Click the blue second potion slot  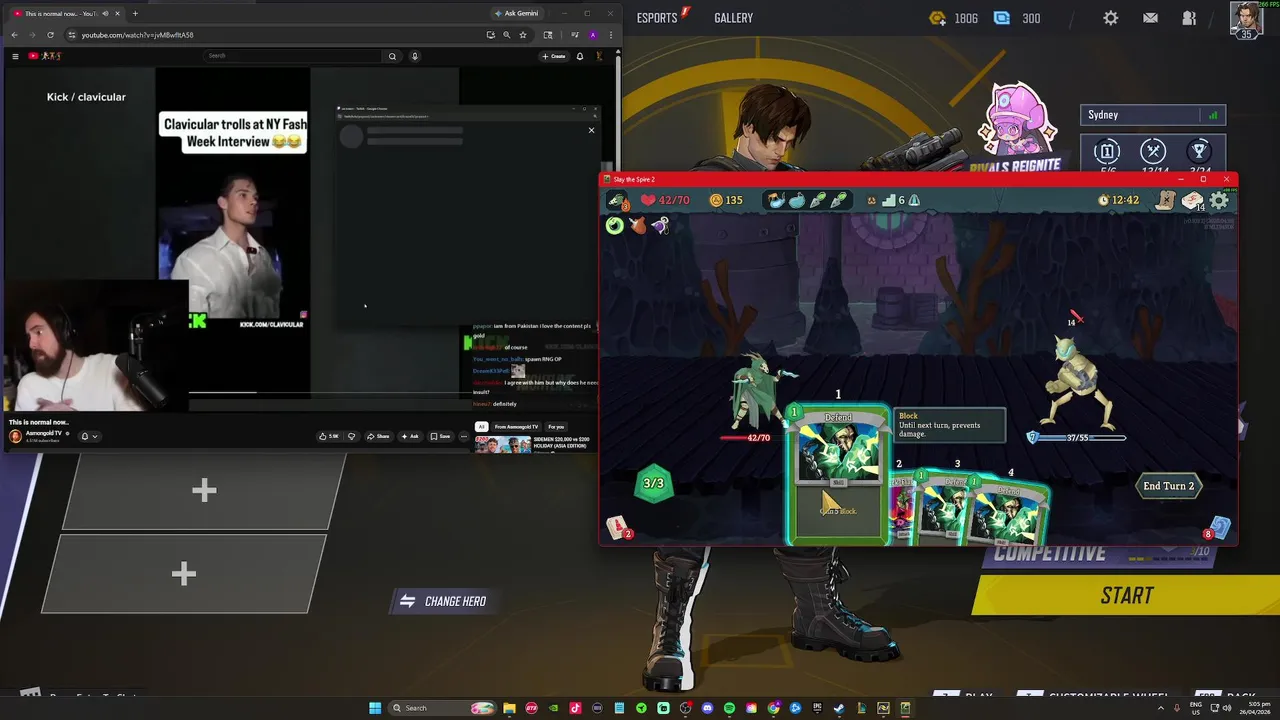(x=796, y=200)
